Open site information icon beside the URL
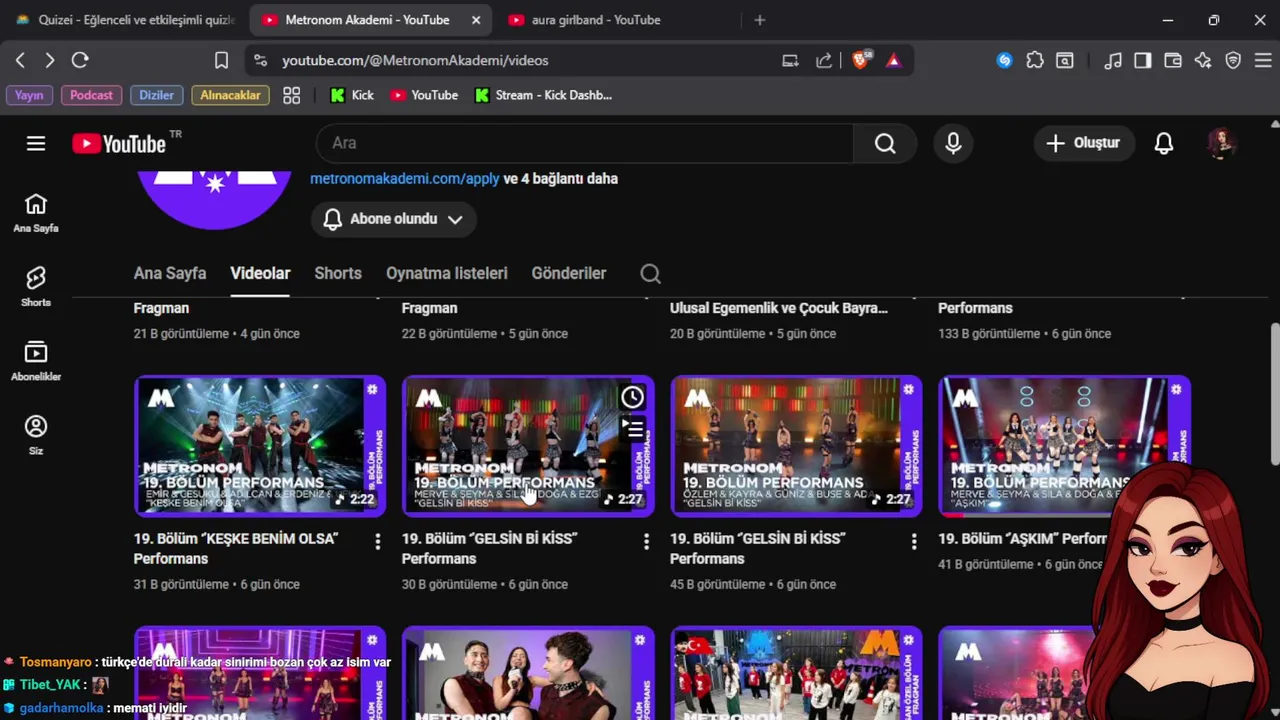Screen dimensions: 1280x720 260,60
